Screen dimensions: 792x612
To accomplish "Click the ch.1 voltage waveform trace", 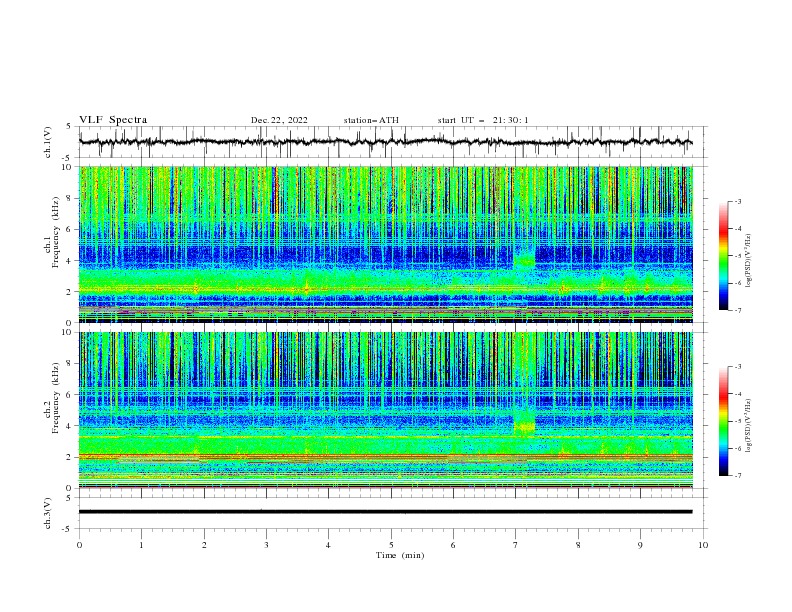I will coord(385,142).
